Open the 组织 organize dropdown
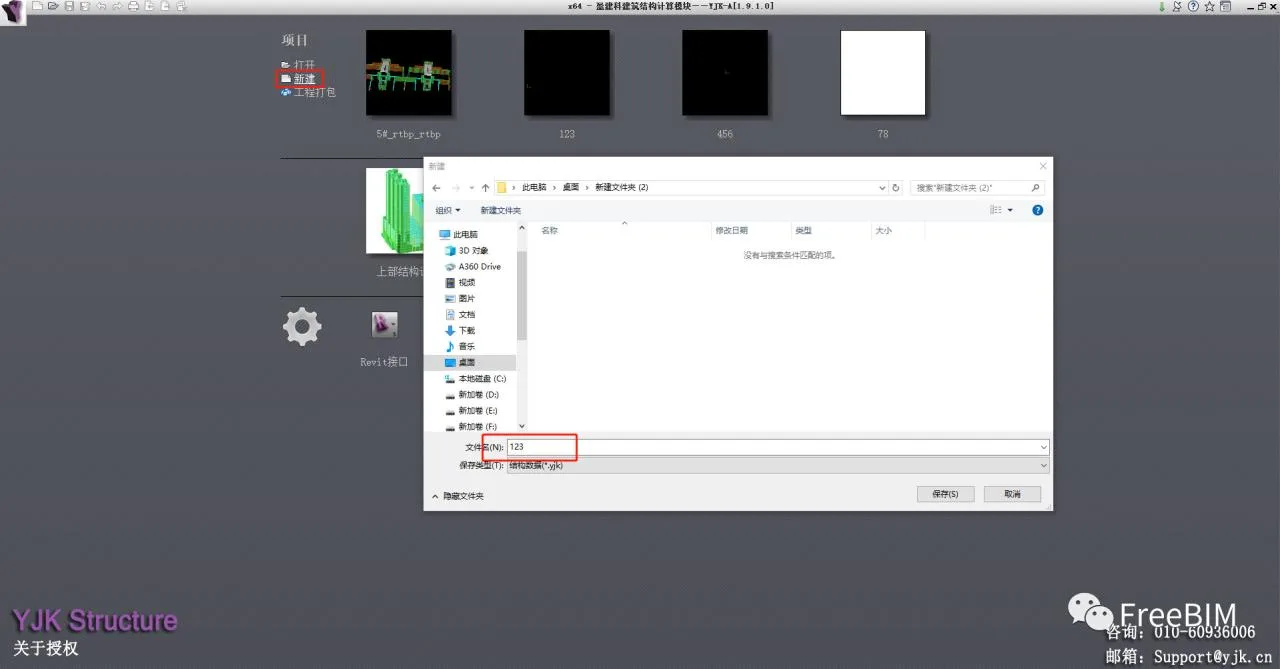 (448, 210)
